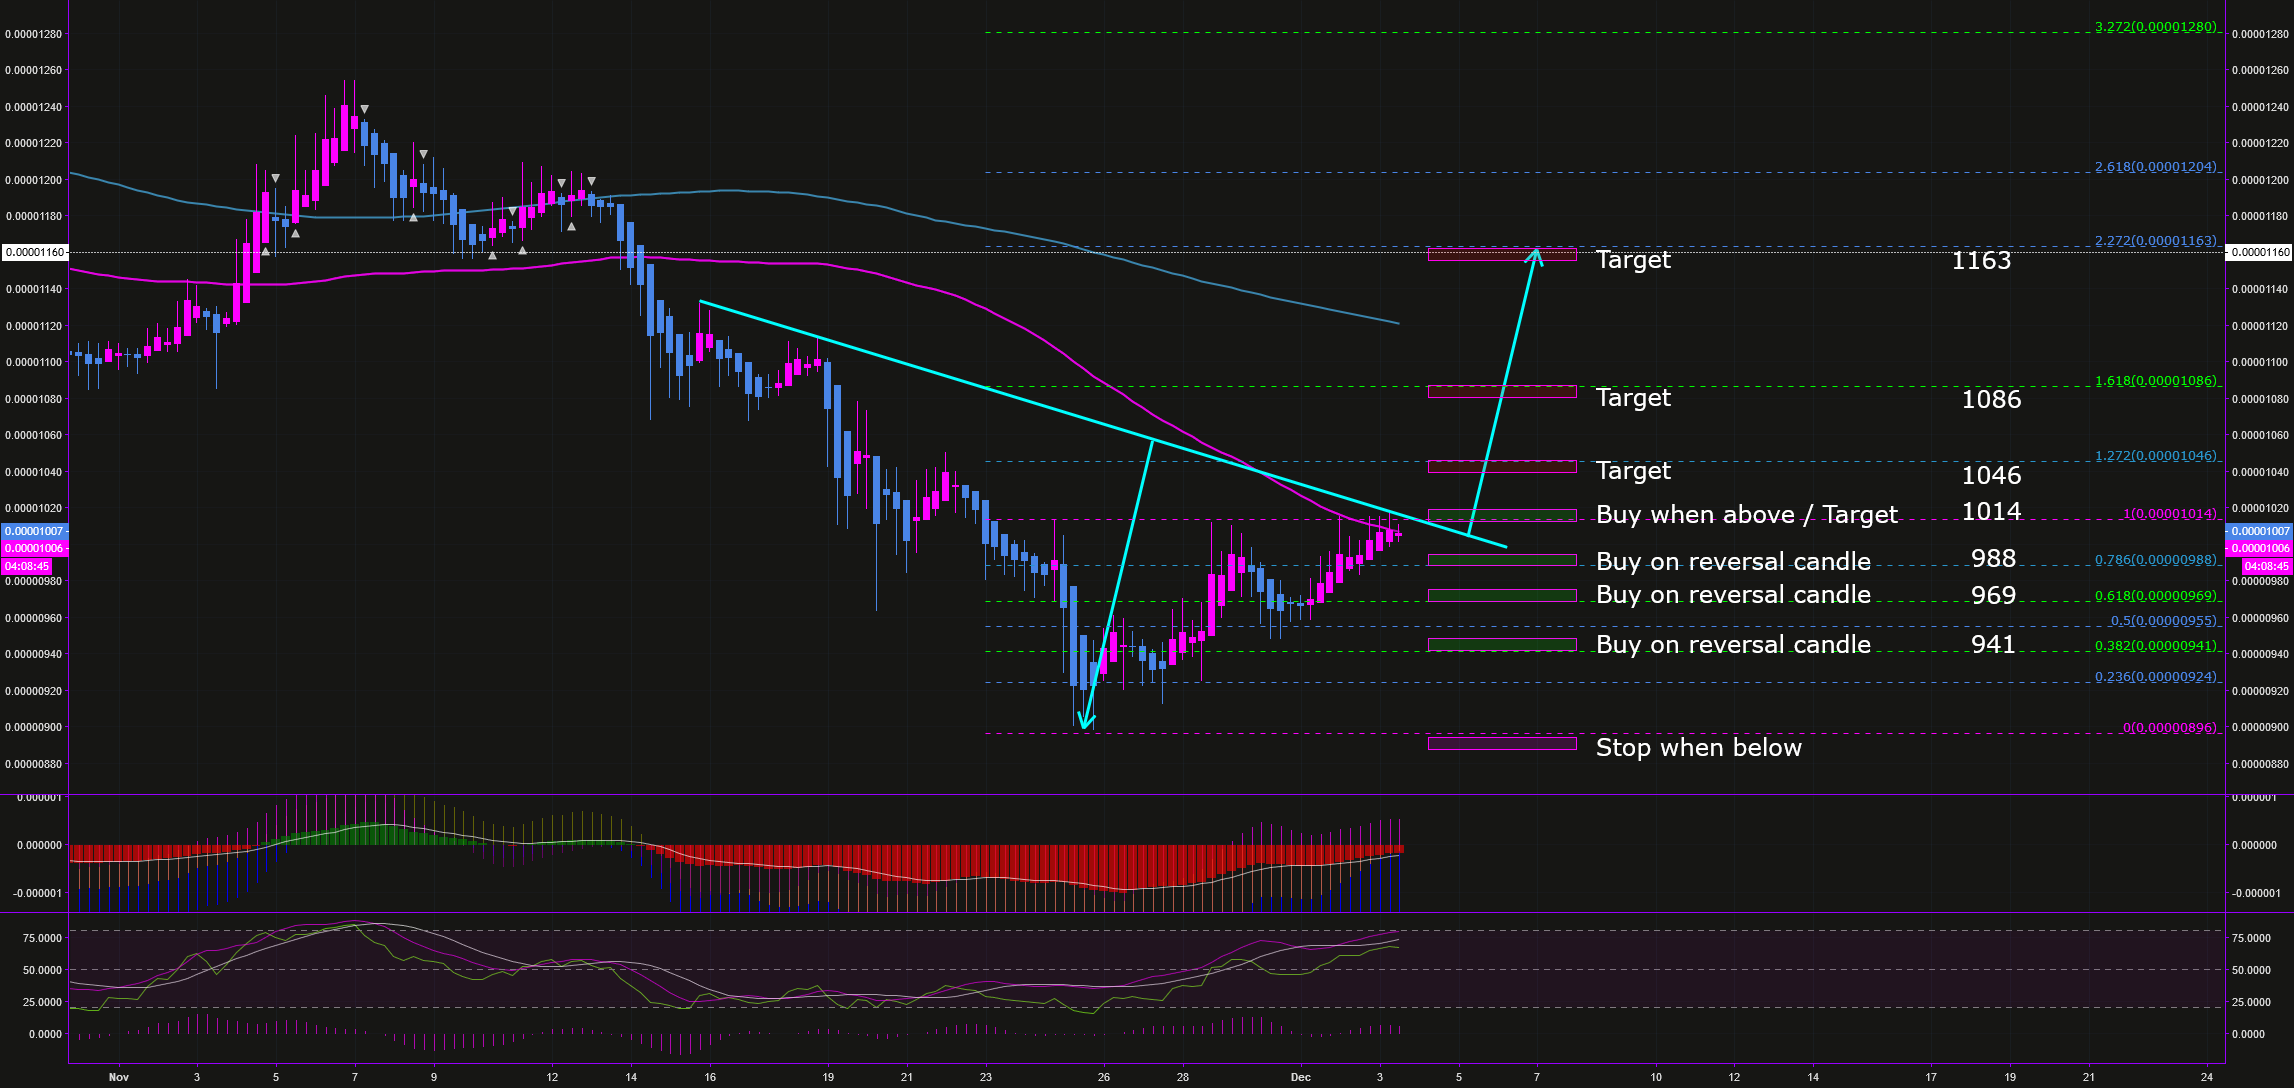
Task: Click the purple rectangle beside Stop when below
Action: (1502, 743)
